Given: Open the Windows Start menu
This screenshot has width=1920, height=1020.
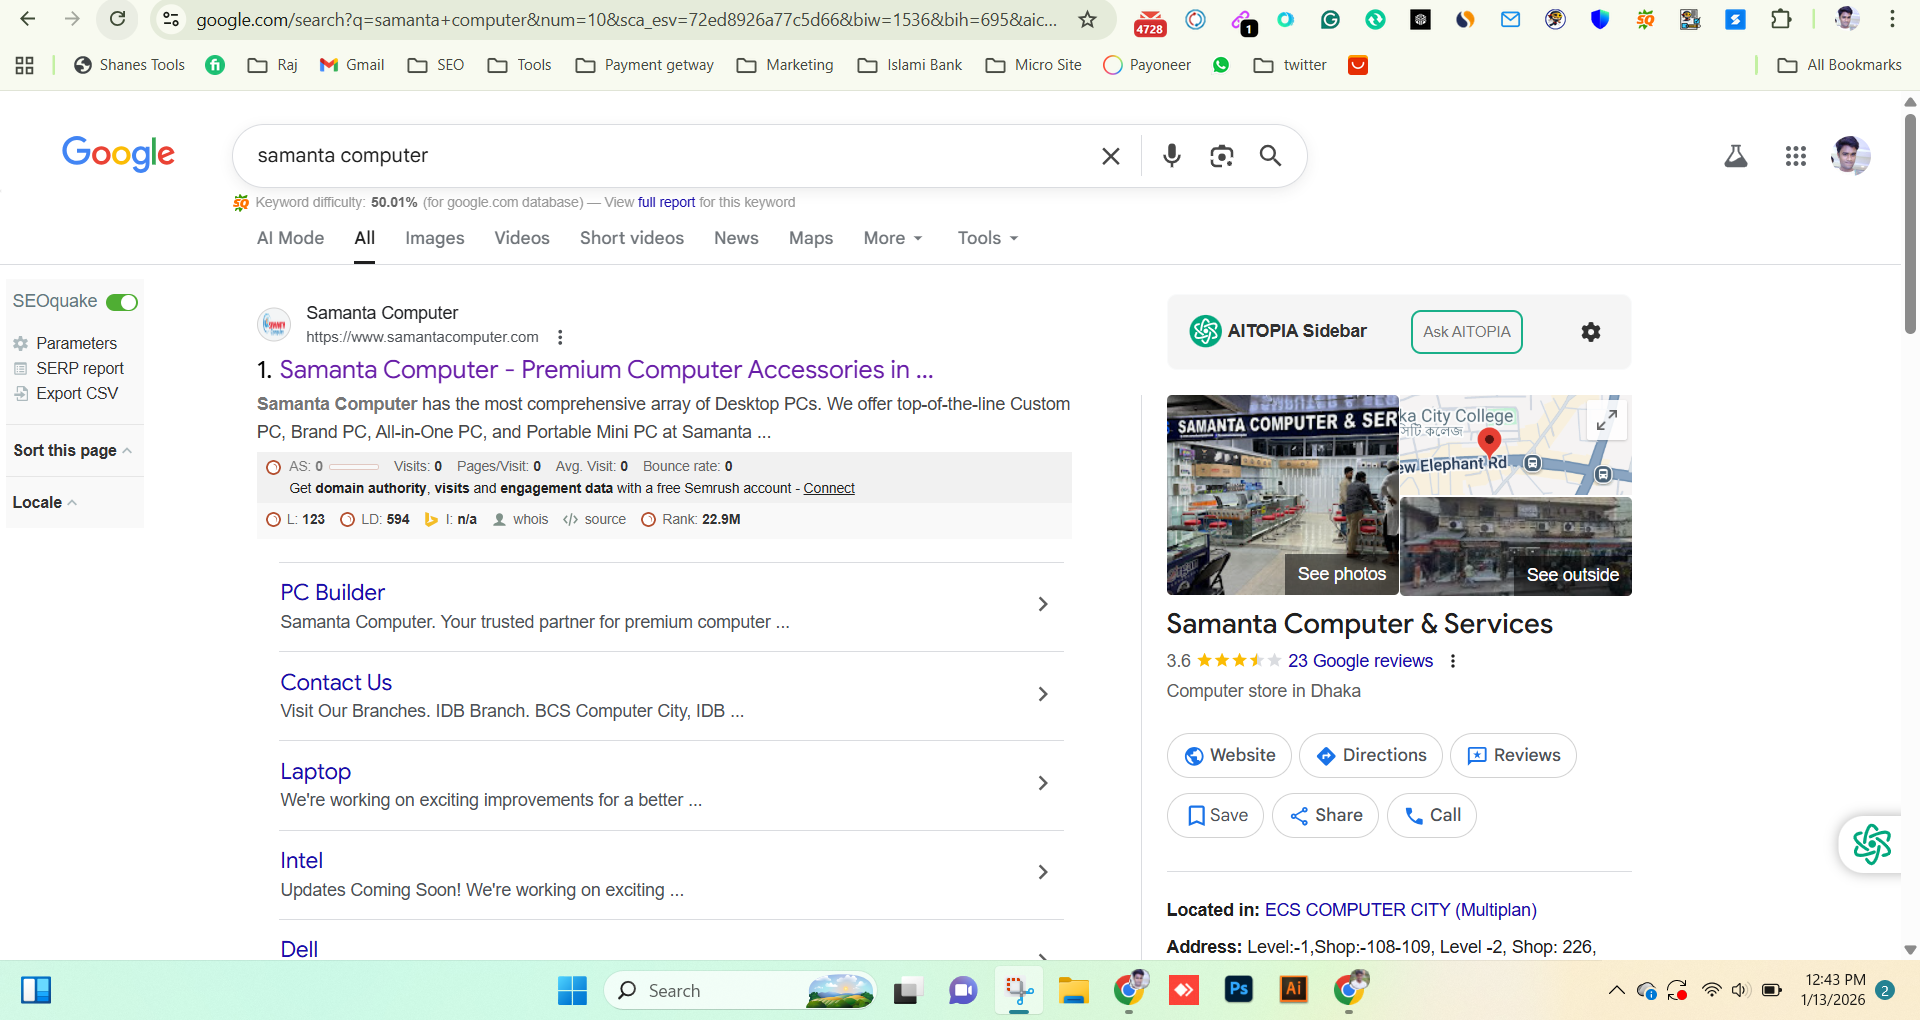Looking at the screenshot, I should pyautogui.click(x=572, y=990).
